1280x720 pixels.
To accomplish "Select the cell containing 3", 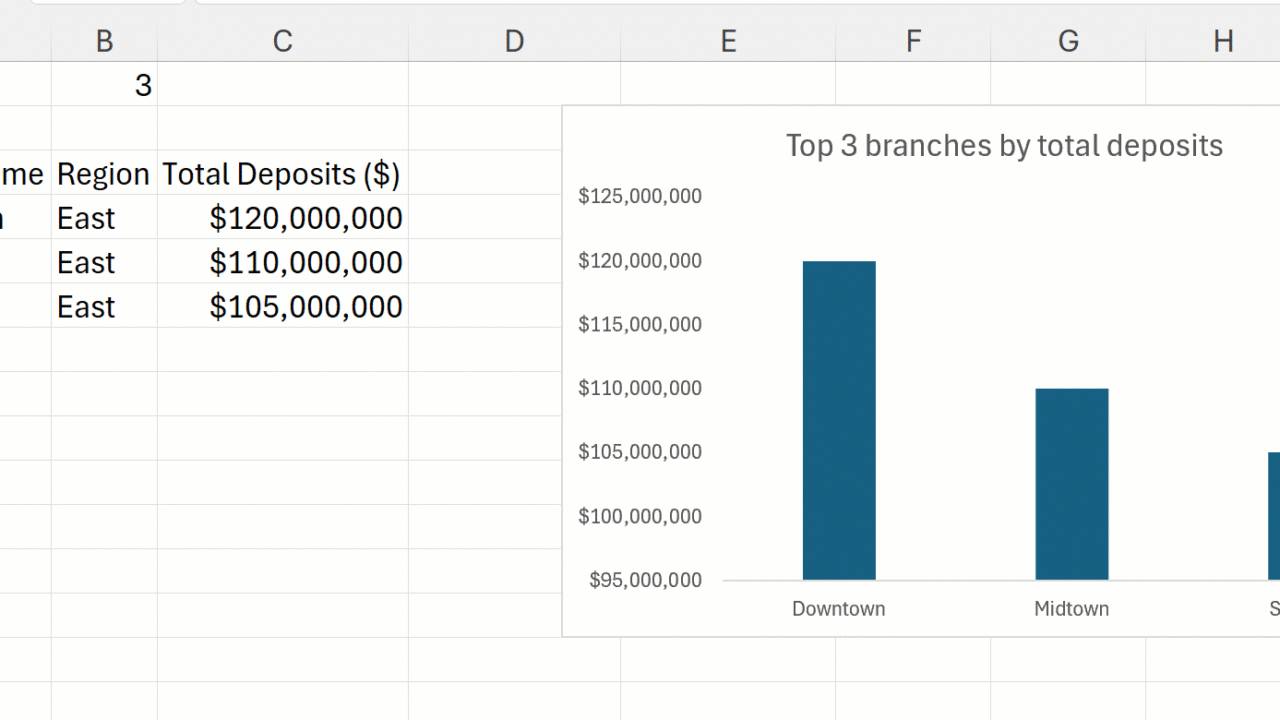I will [104, 86].
